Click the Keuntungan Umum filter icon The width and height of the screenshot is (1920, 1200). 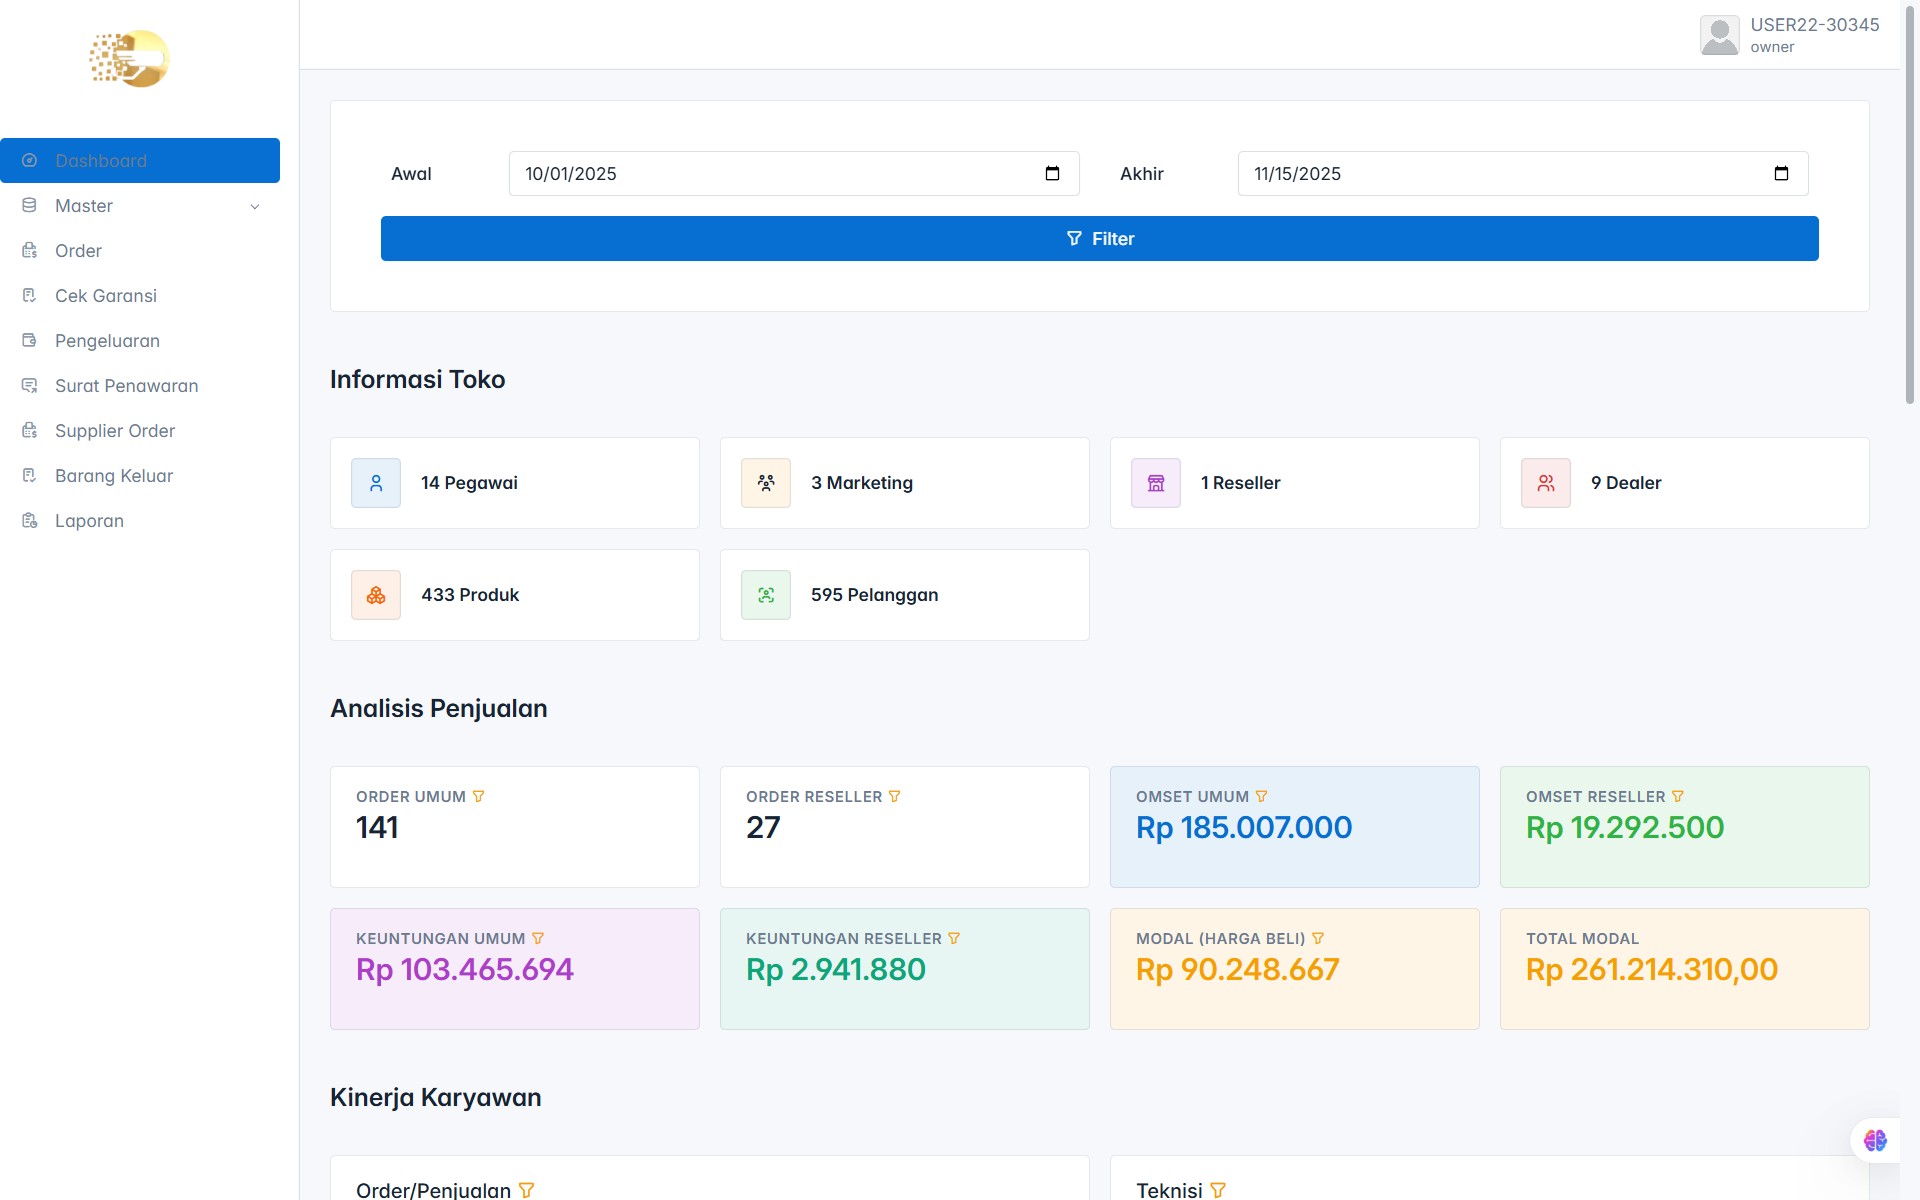pos(538,939)
